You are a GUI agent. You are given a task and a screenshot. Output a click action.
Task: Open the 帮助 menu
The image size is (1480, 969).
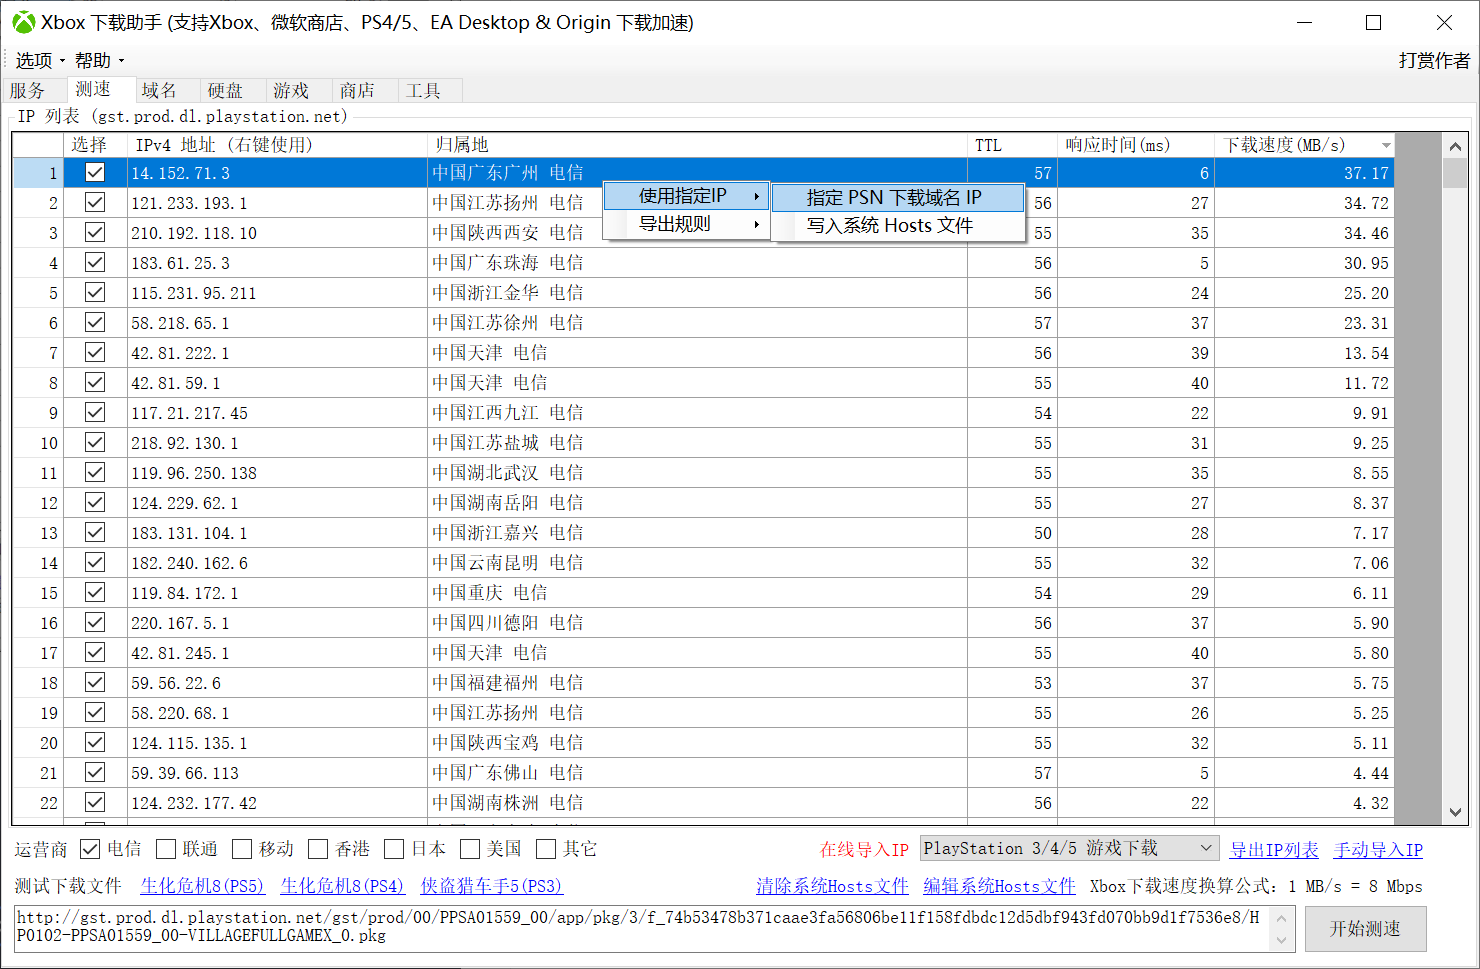(x=99, y=61)
